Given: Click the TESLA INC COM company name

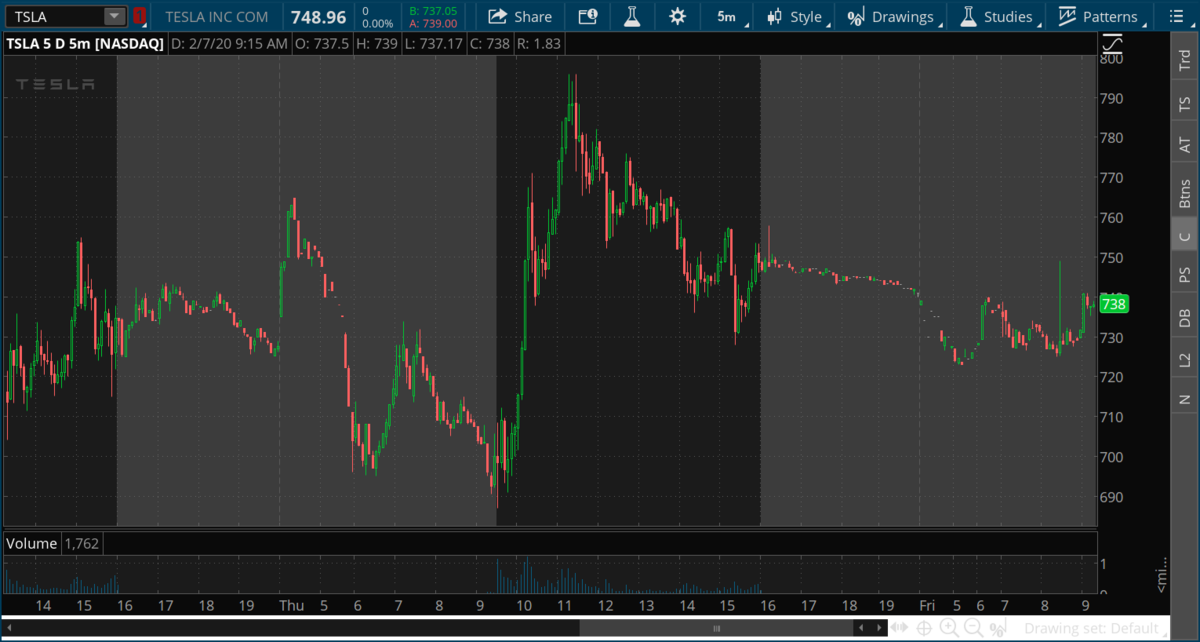Looking at the screenshot, I should 217,17.
